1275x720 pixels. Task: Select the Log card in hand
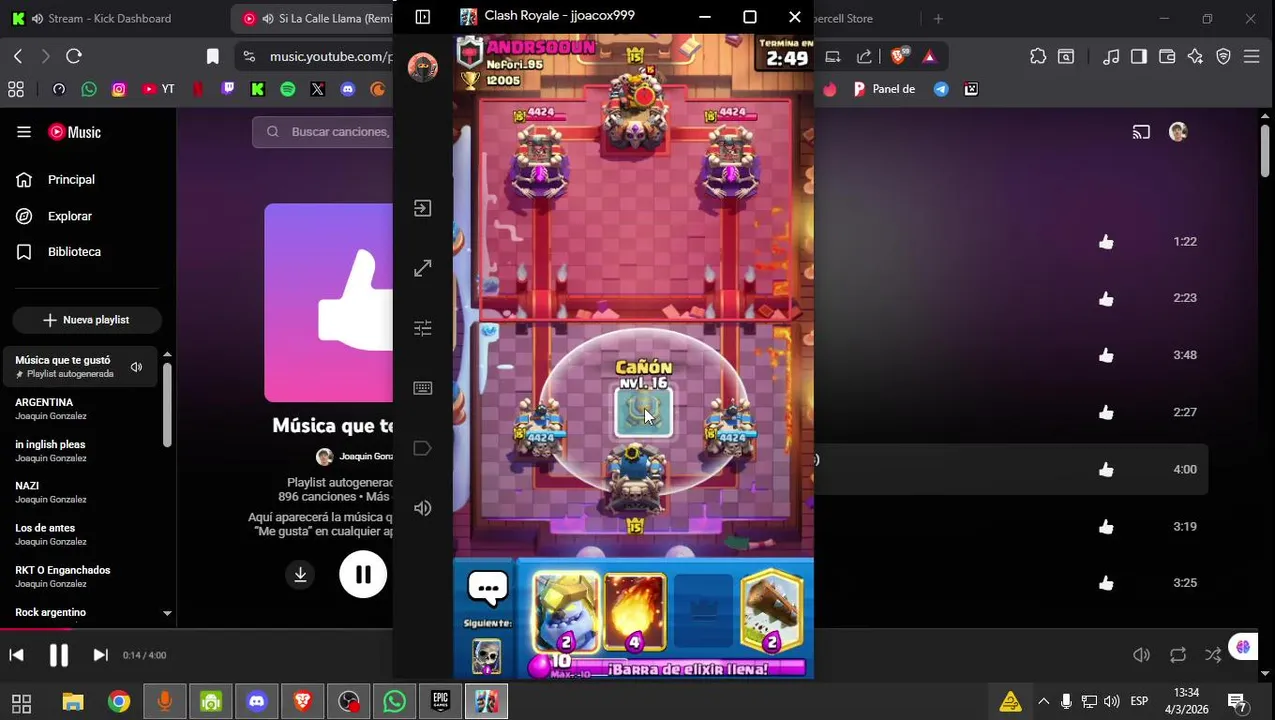(772, 613)
